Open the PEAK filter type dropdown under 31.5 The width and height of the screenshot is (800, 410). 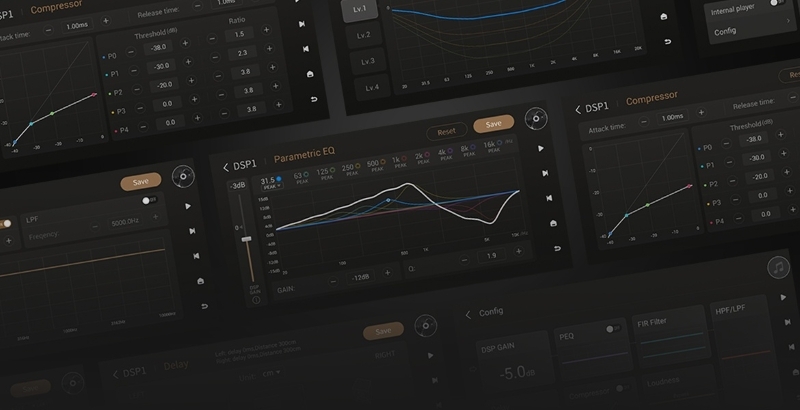(272, 187)
